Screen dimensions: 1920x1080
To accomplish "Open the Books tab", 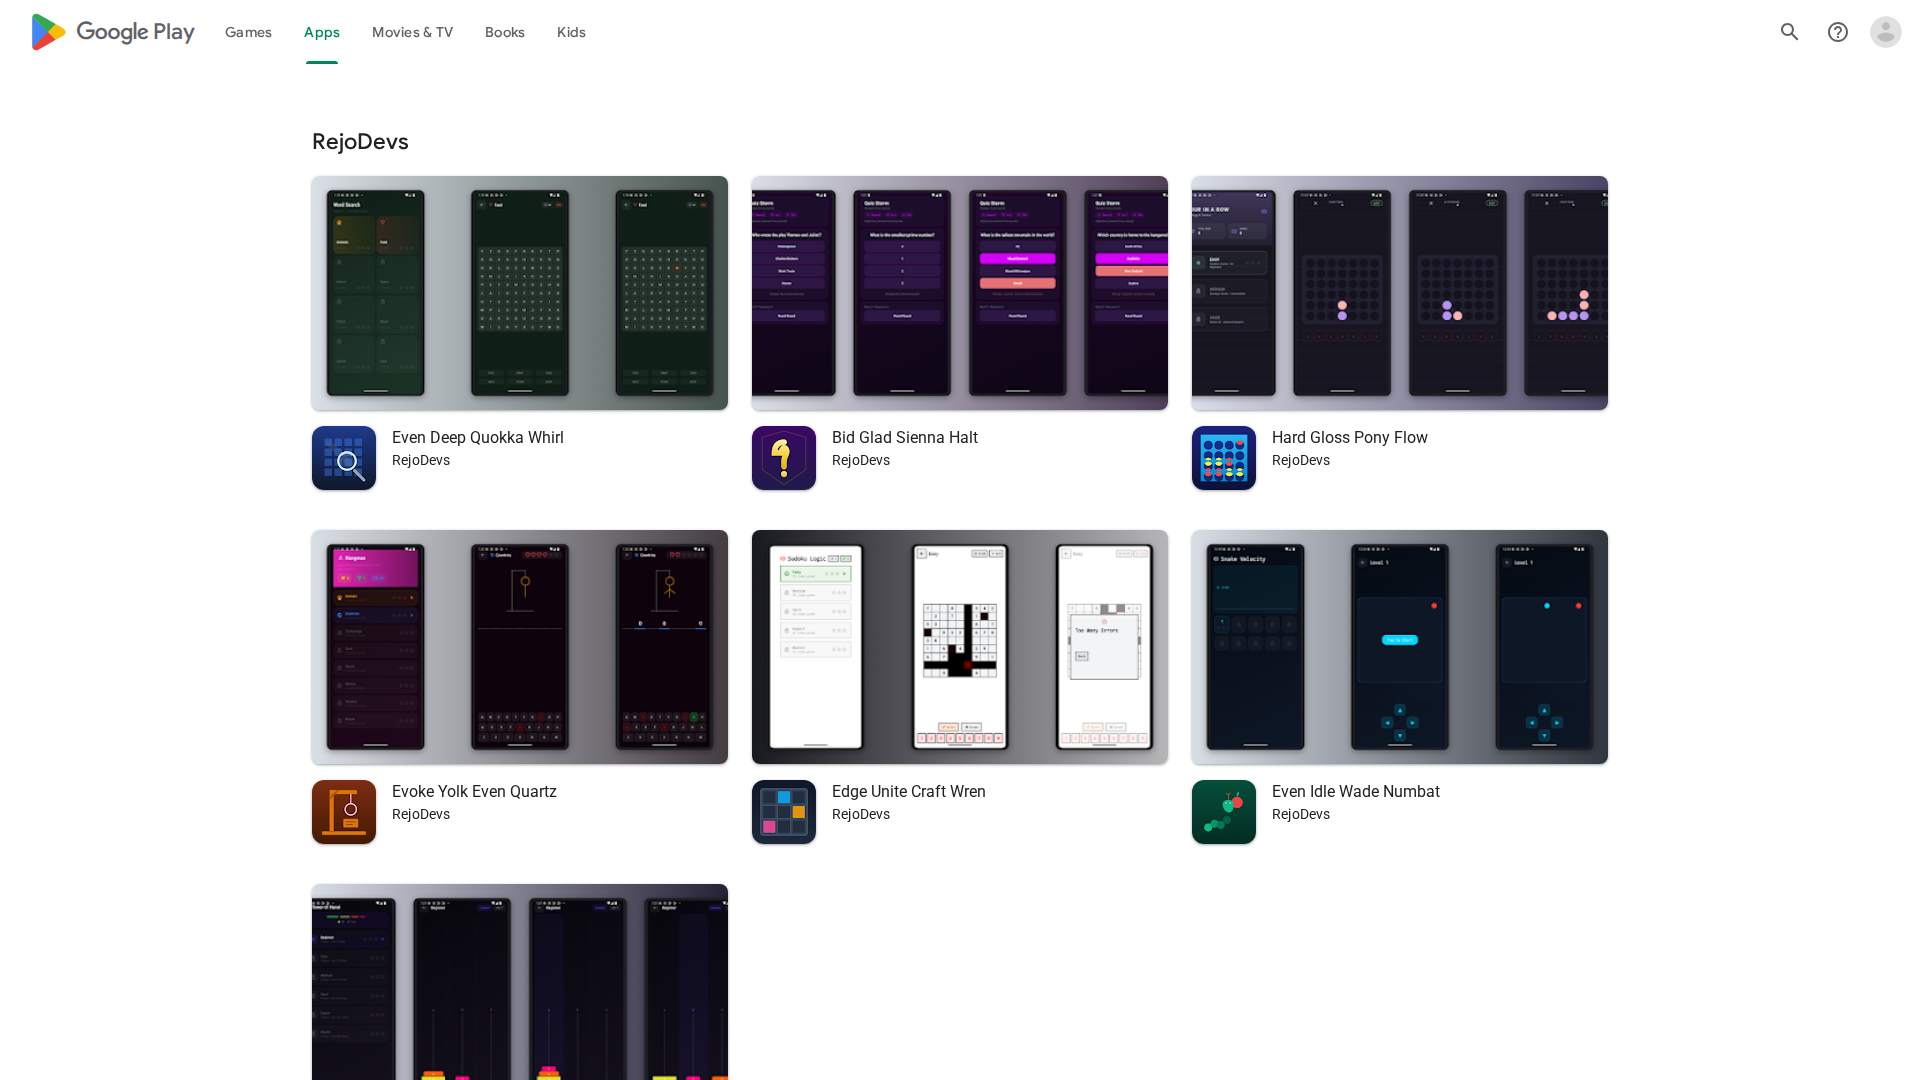I will pos(505,32).
